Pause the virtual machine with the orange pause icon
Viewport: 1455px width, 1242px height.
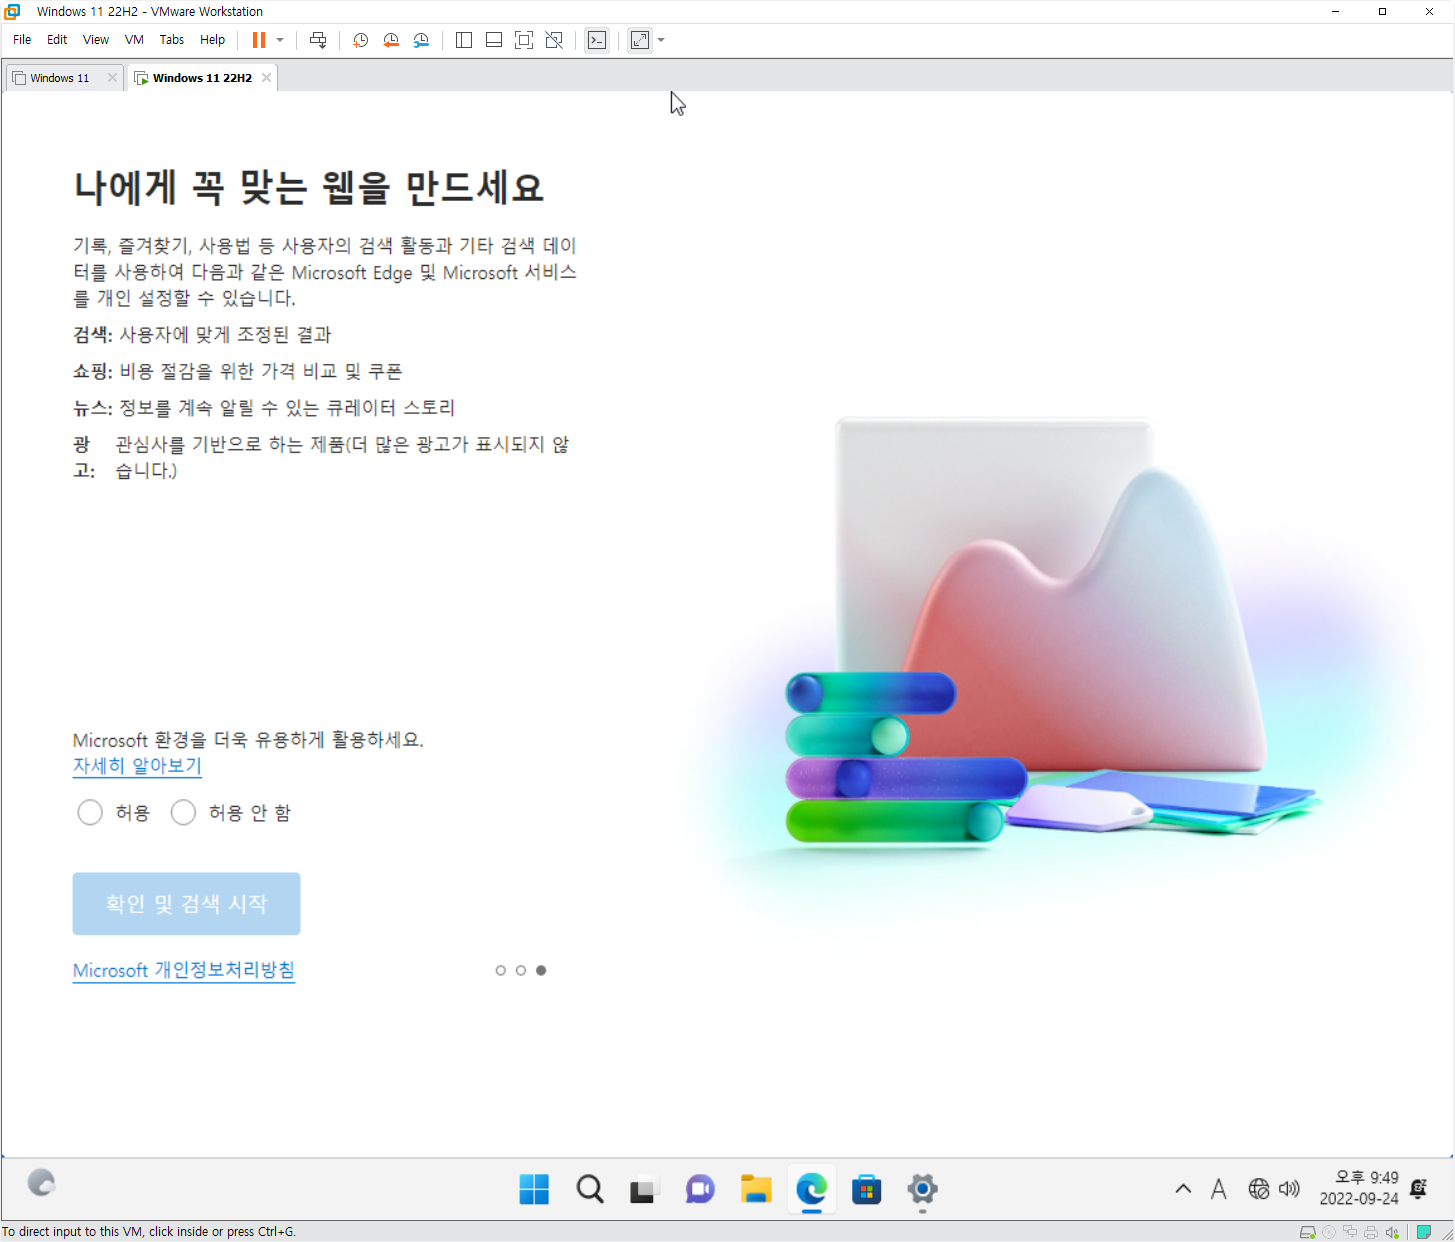tap(259, 40)
